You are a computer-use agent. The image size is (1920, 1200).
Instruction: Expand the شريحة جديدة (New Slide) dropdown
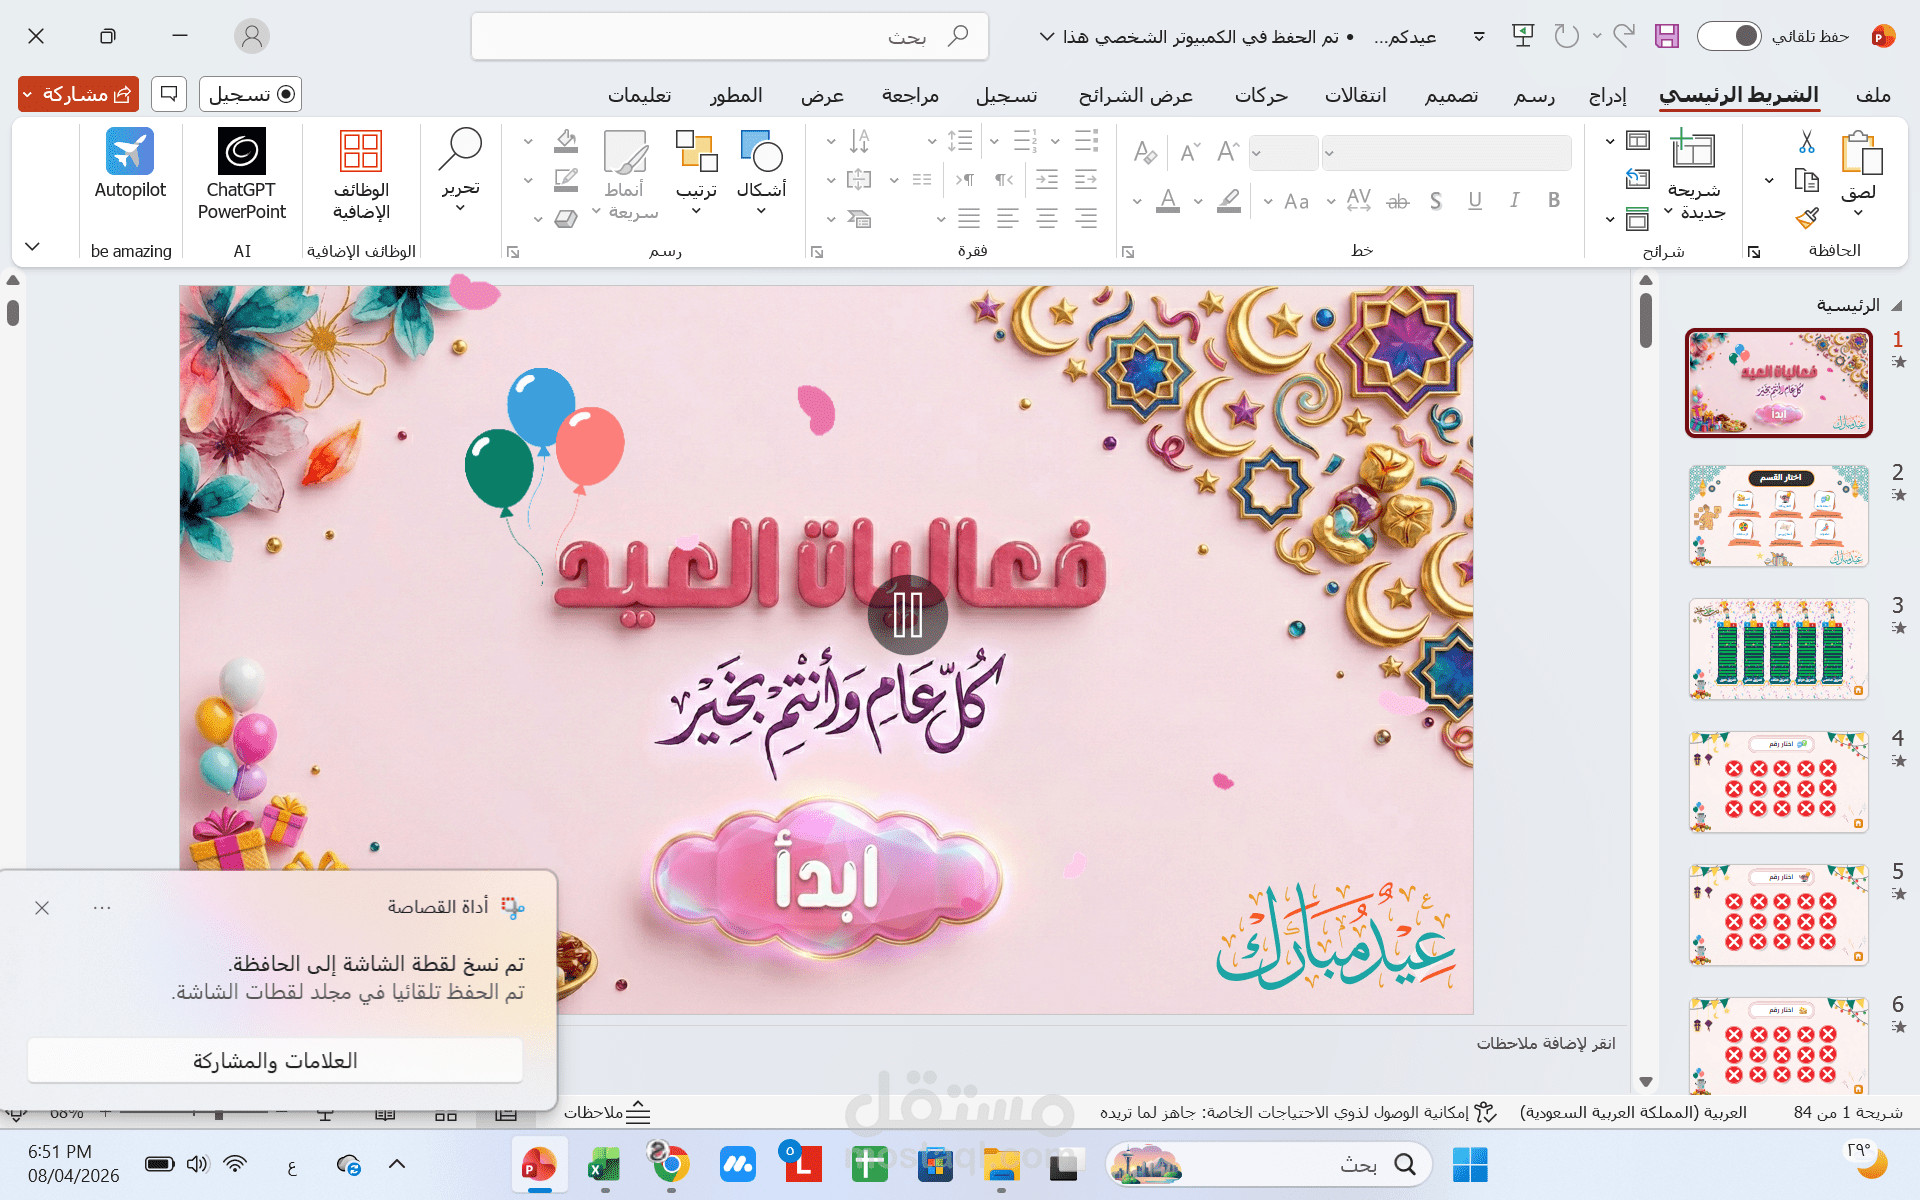pyautogui.click(x=1667, y=212)
